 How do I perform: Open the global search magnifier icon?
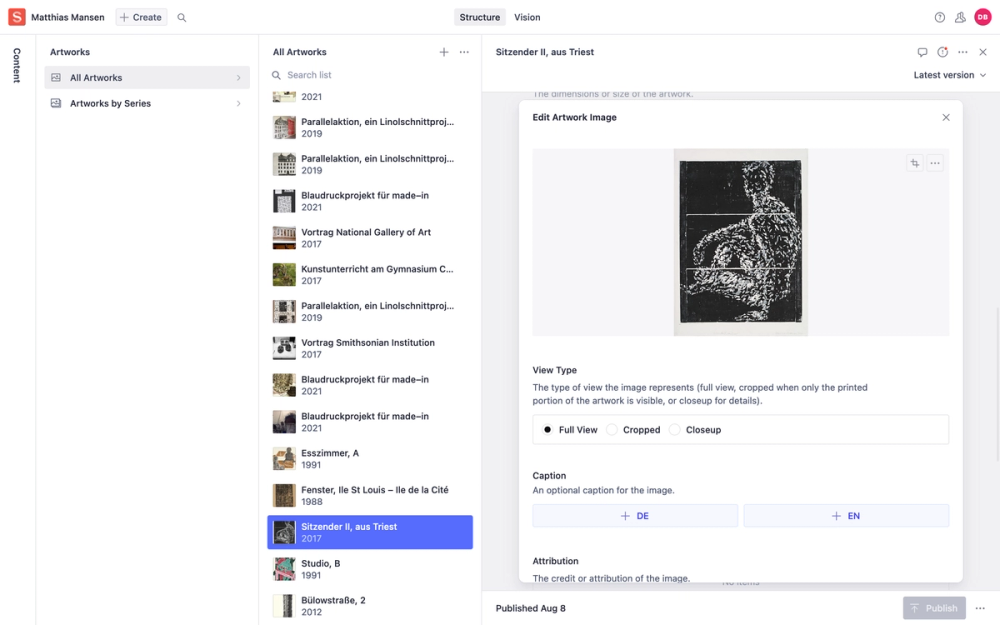tap(182, 18)
